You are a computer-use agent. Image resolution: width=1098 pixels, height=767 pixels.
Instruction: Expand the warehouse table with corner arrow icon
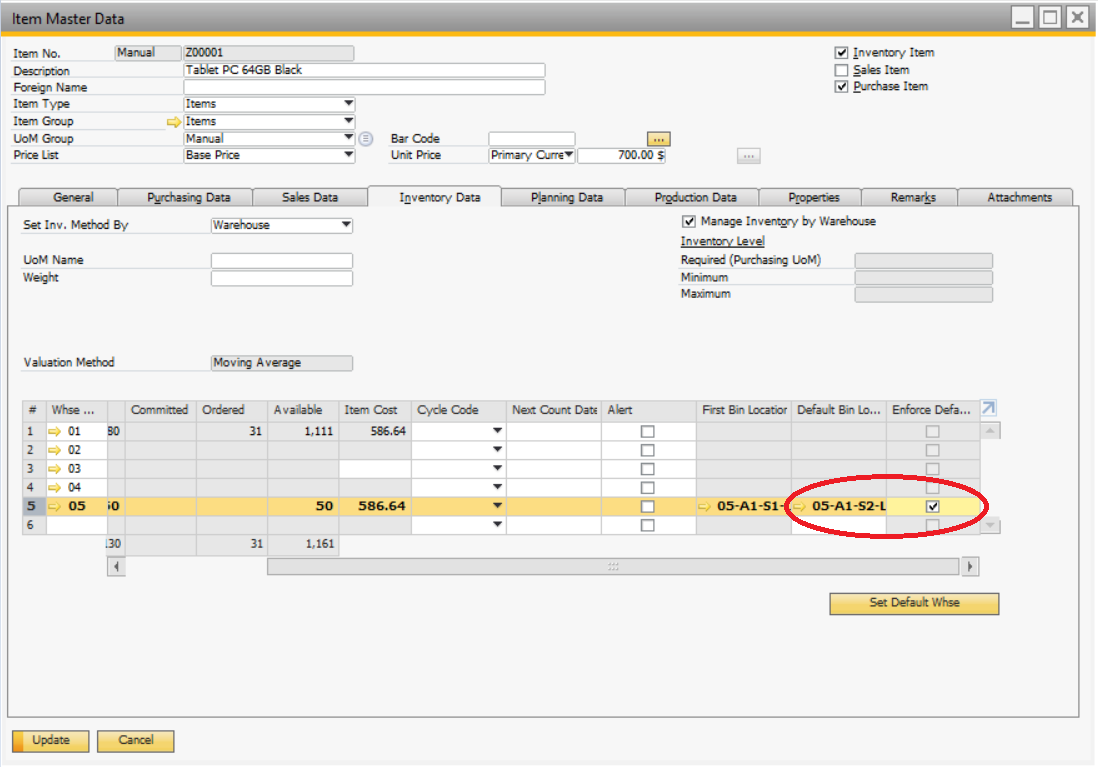pos(988,408)
